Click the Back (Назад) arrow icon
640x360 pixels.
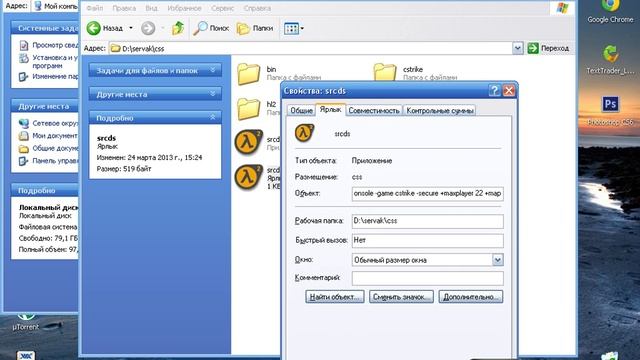point(93,28)
